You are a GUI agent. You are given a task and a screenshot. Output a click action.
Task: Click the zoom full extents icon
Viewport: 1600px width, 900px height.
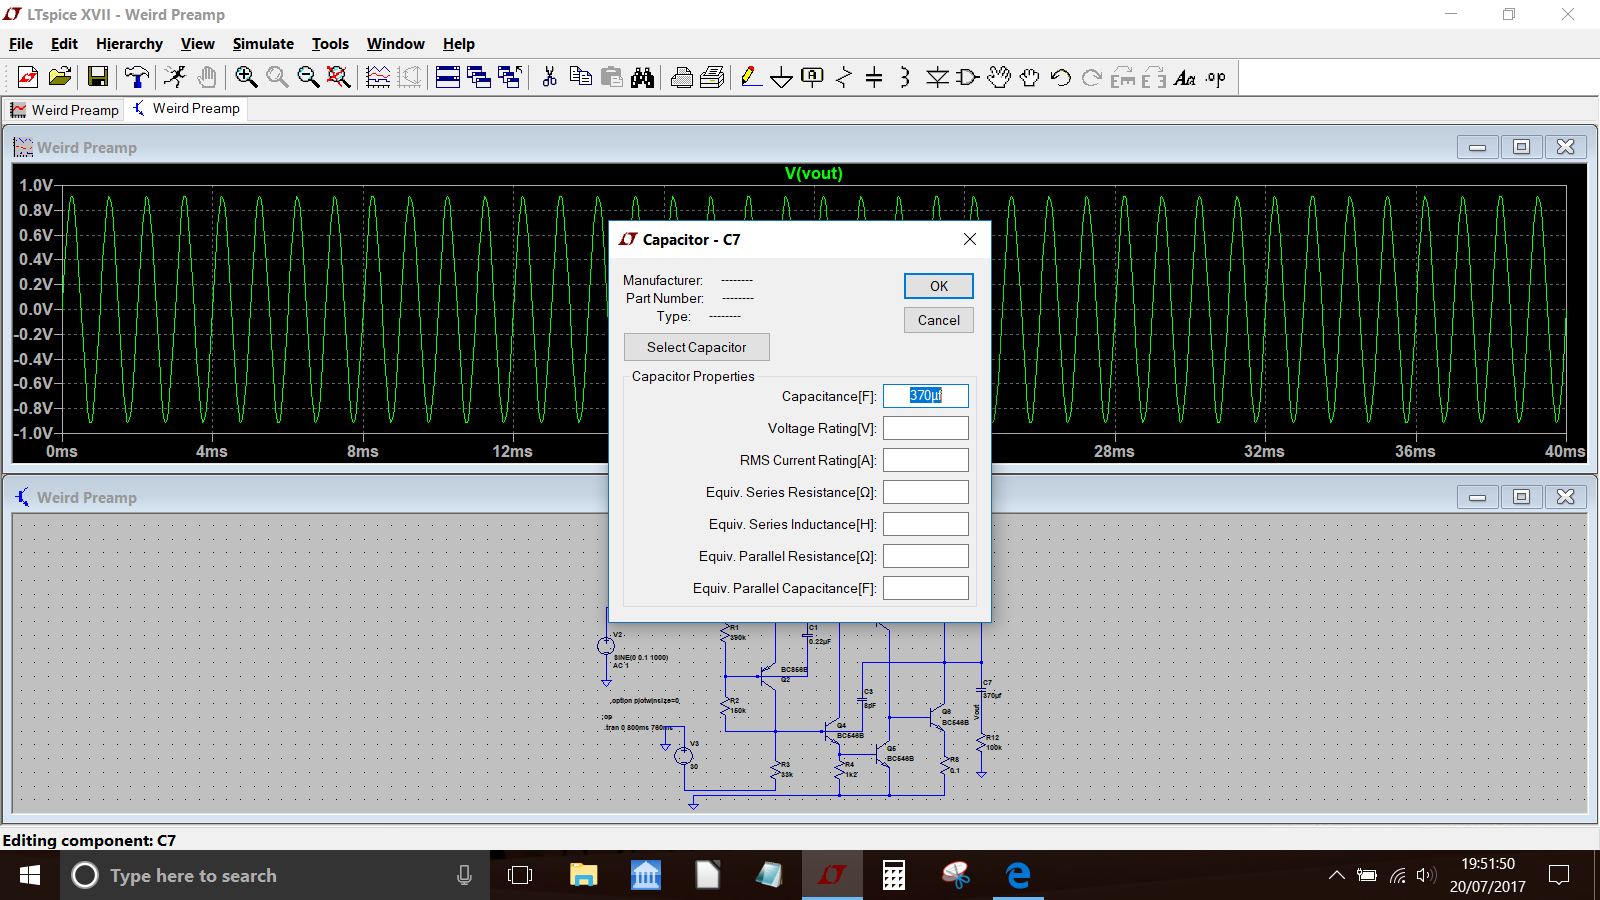[x=339, y=77]
